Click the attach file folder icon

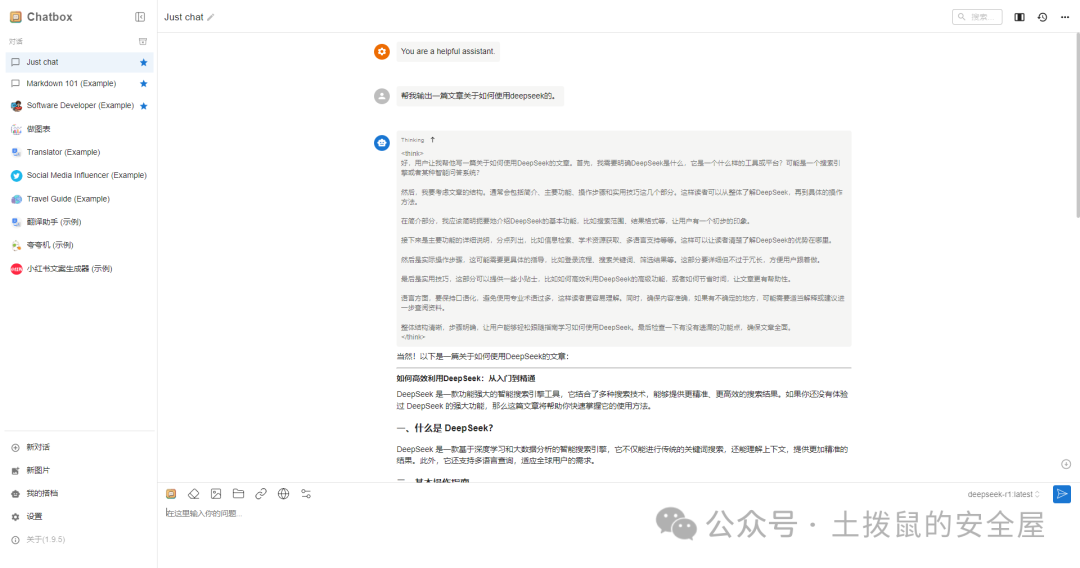click(x=238, y=494)
